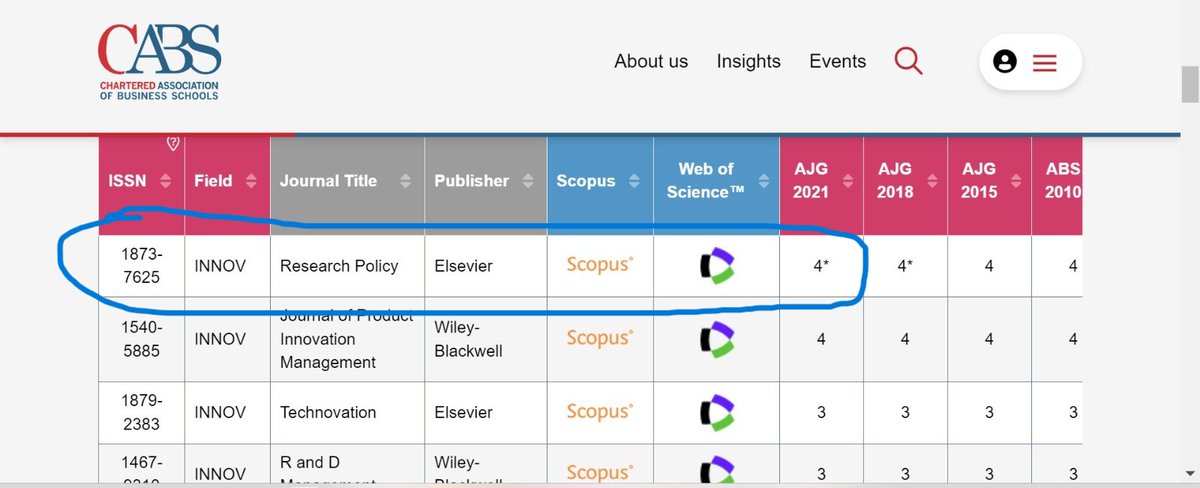Select Journal of Product Innovation Management title
This screenshot has width=1200, height=488.
[346, 338]
